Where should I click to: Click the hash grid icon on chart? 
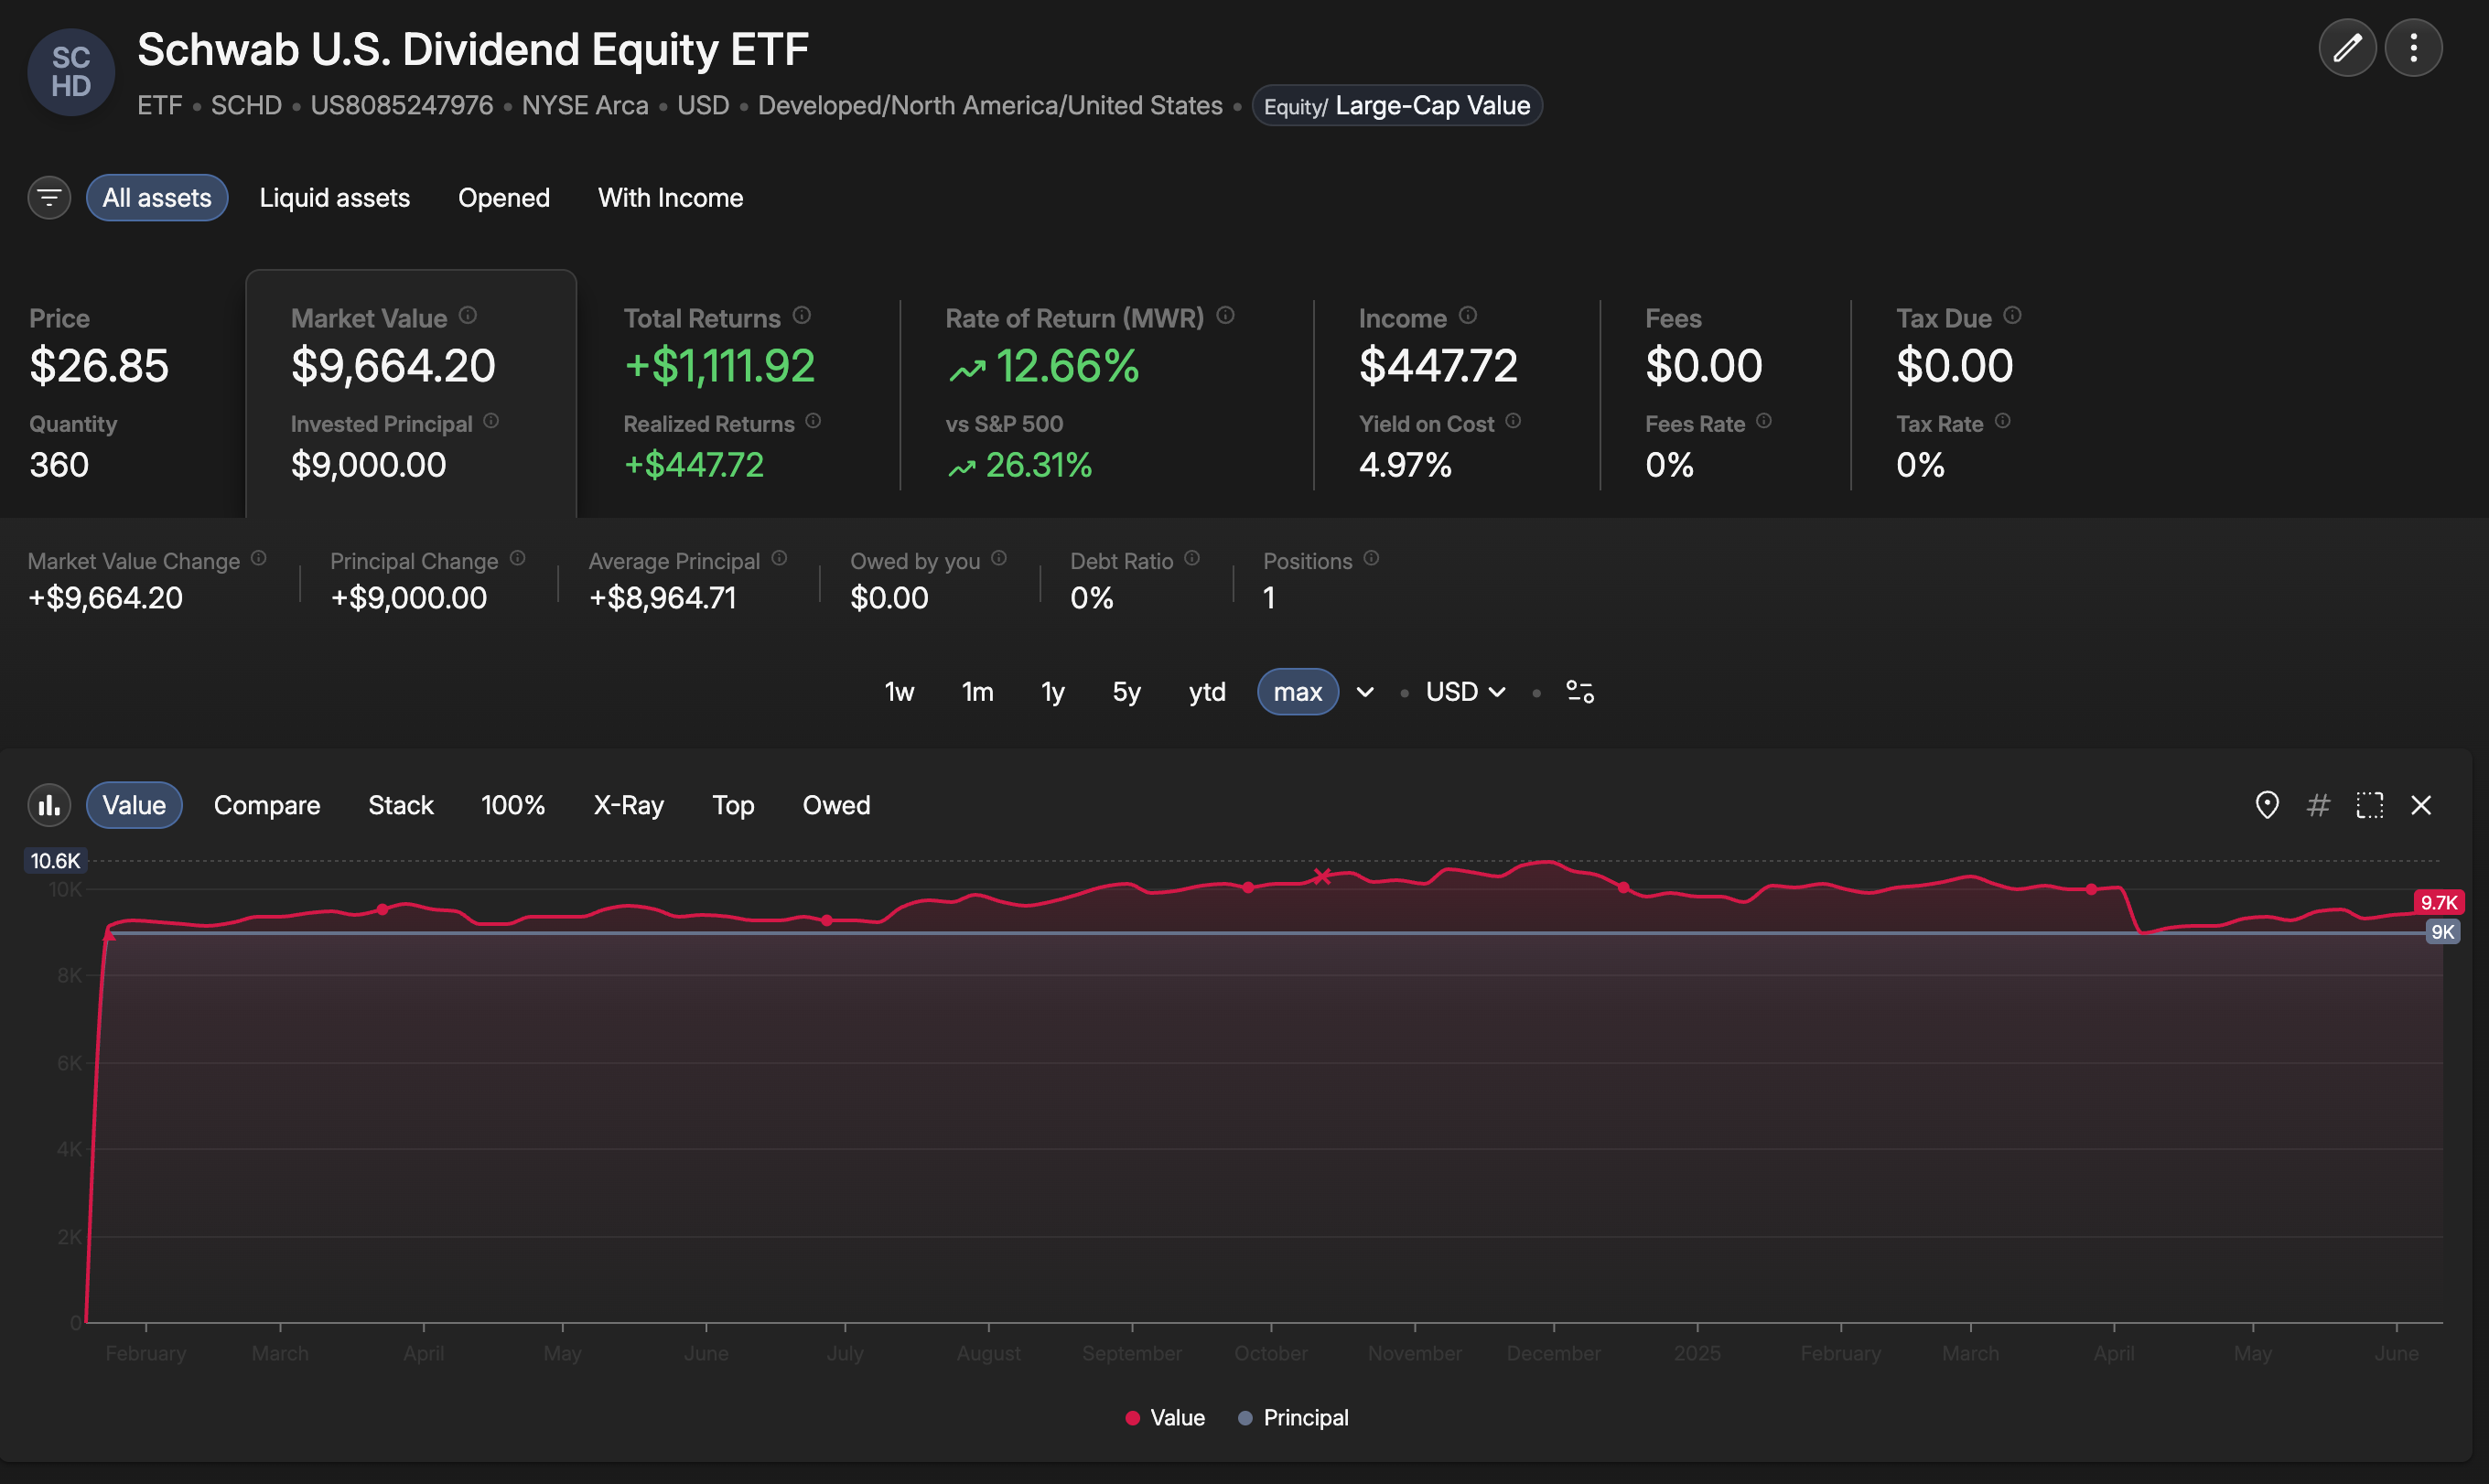pos(2318,805)
